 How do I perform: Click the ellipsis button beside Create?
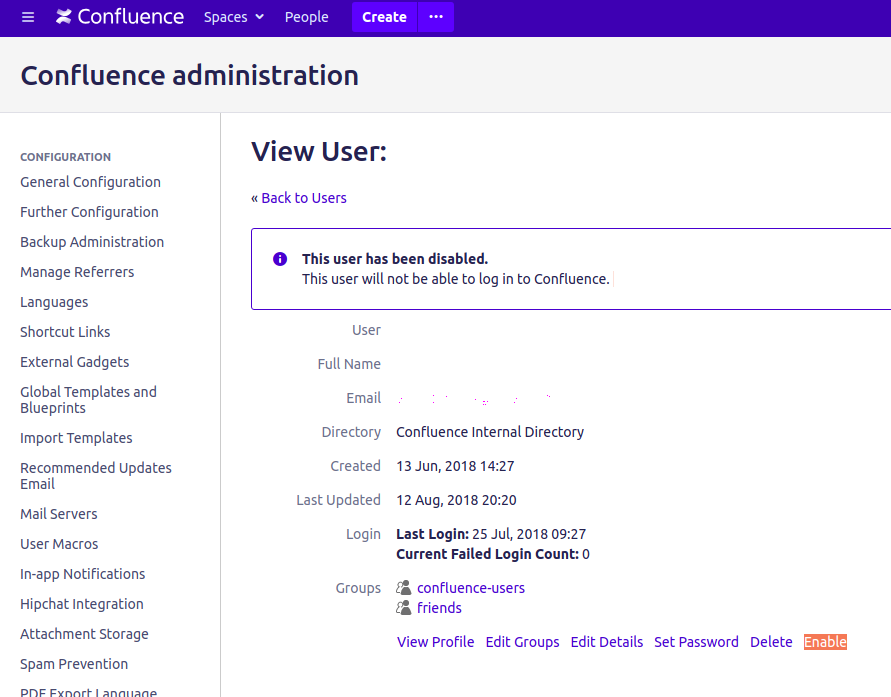pyautogui.click(x=435, y=17)
